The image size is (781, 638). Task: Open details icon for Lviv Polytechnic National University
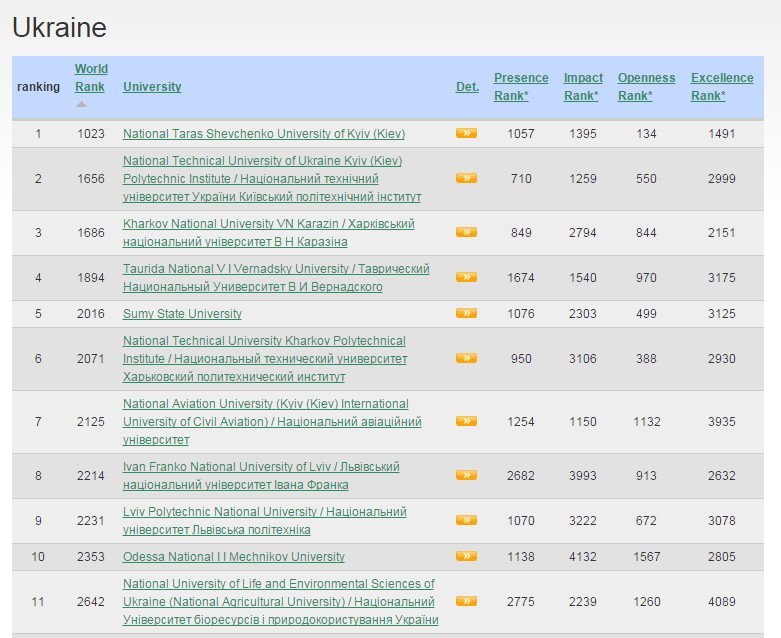coord(466,520)
